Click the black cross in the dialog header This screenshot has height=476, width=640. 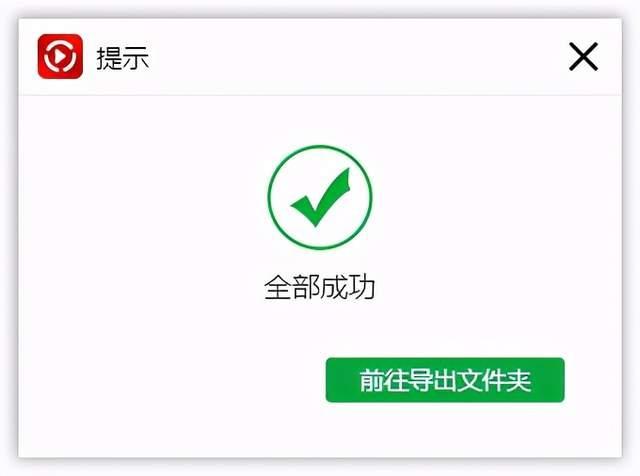(583, 56)
